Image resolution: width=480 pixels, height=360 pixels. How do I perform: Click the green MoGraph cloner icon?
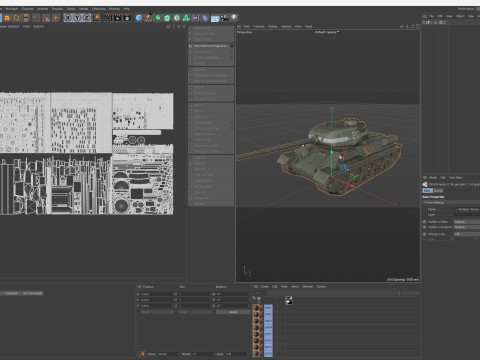point(186,18)
